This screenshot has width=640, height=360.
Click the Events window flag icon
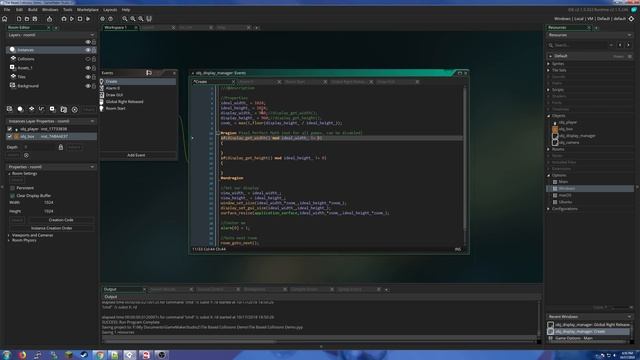click(149, 73)
